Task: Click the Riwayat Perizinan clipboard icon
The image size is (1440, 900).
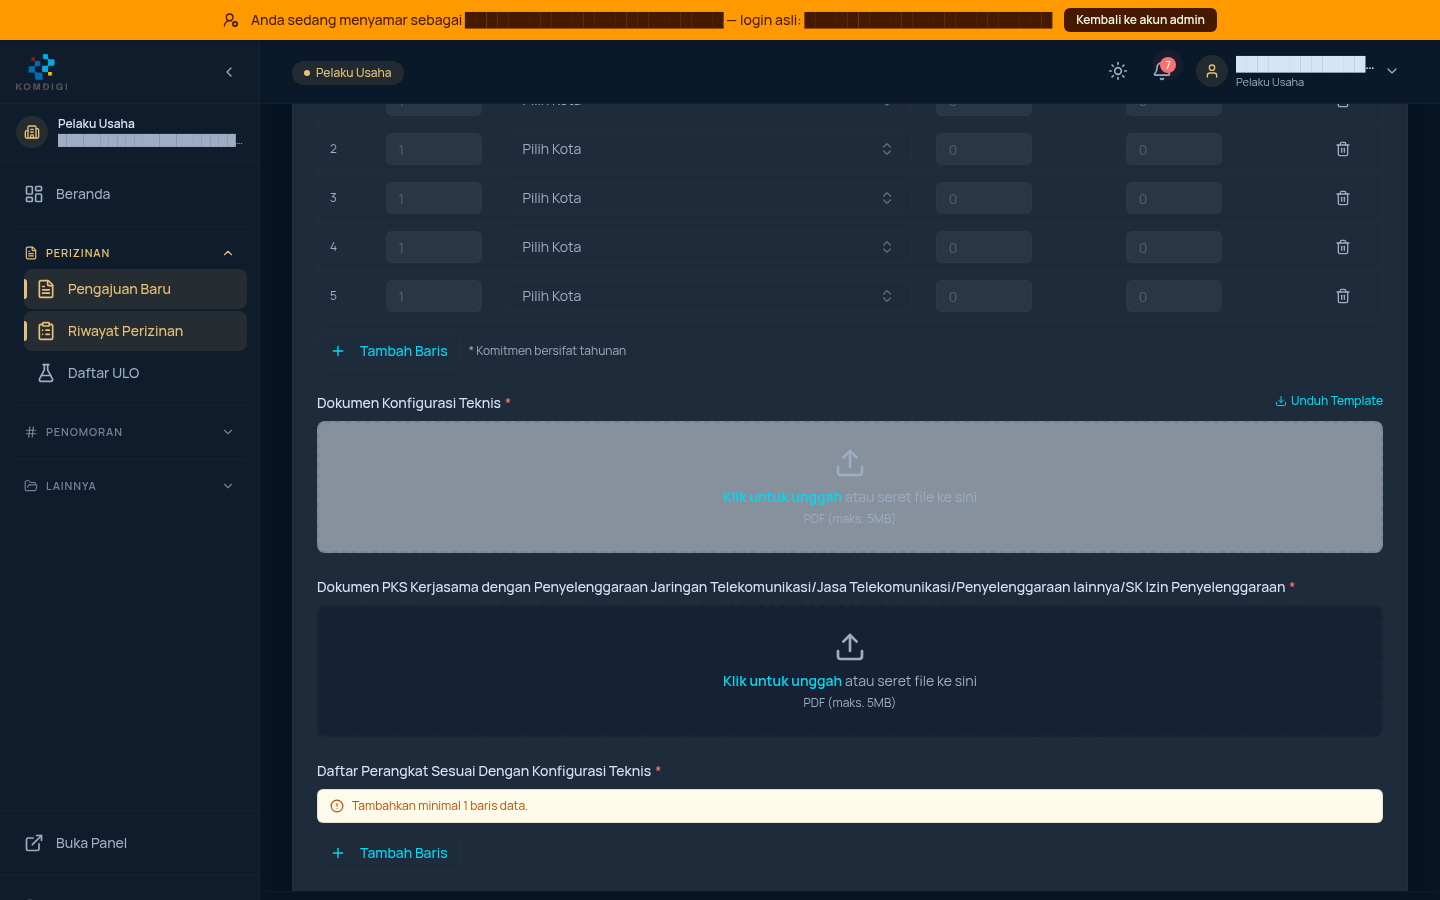Action: [x=46, y=331]
